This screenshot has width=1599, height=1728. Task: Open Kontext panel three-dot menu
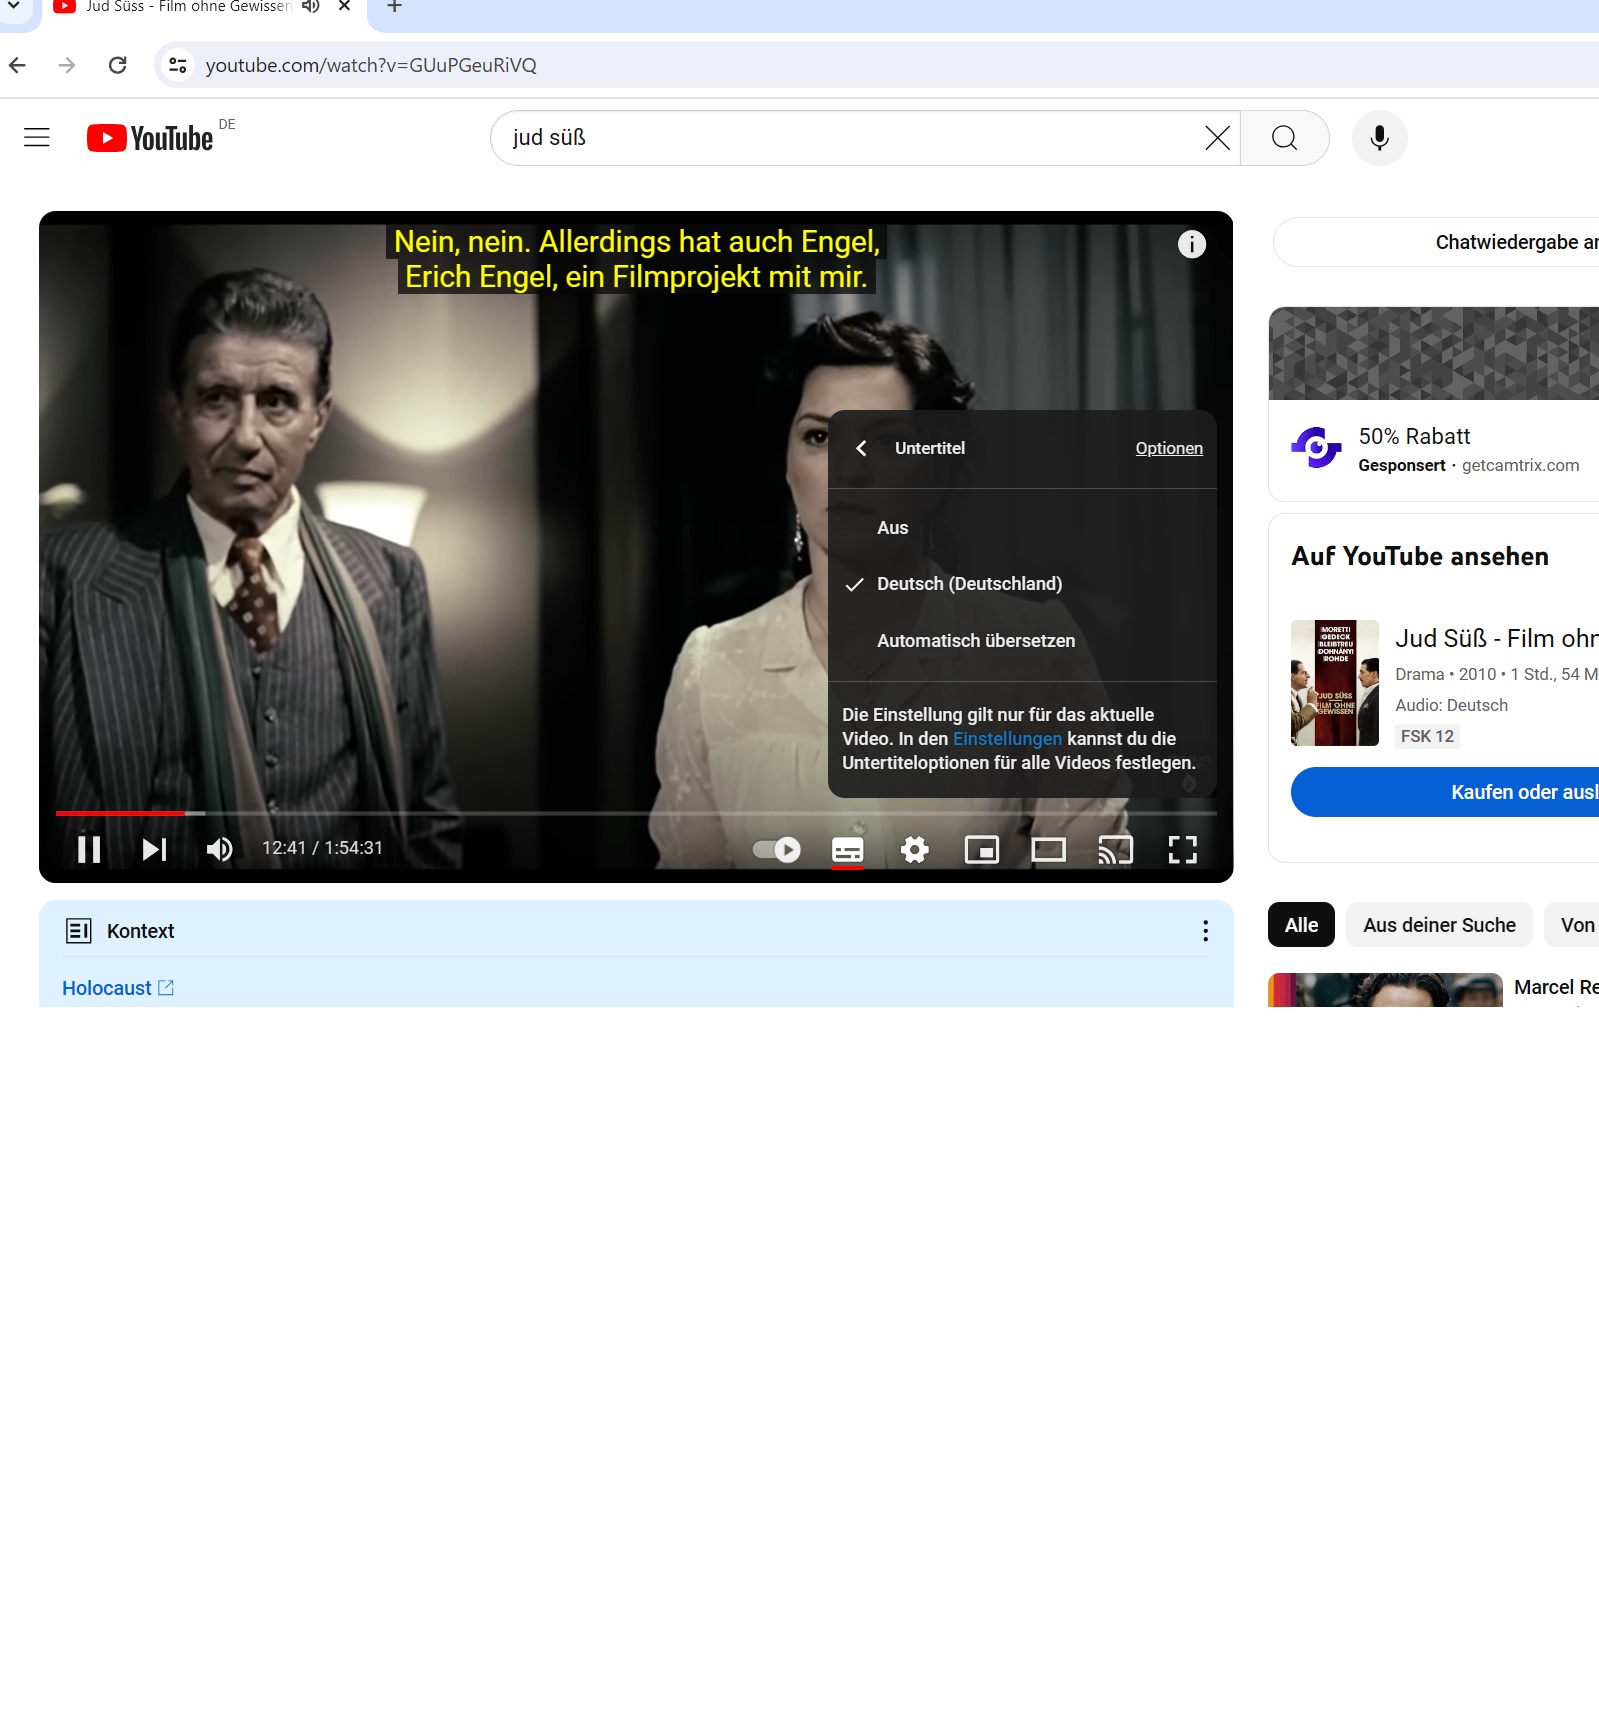click(x=1205, y=931)
